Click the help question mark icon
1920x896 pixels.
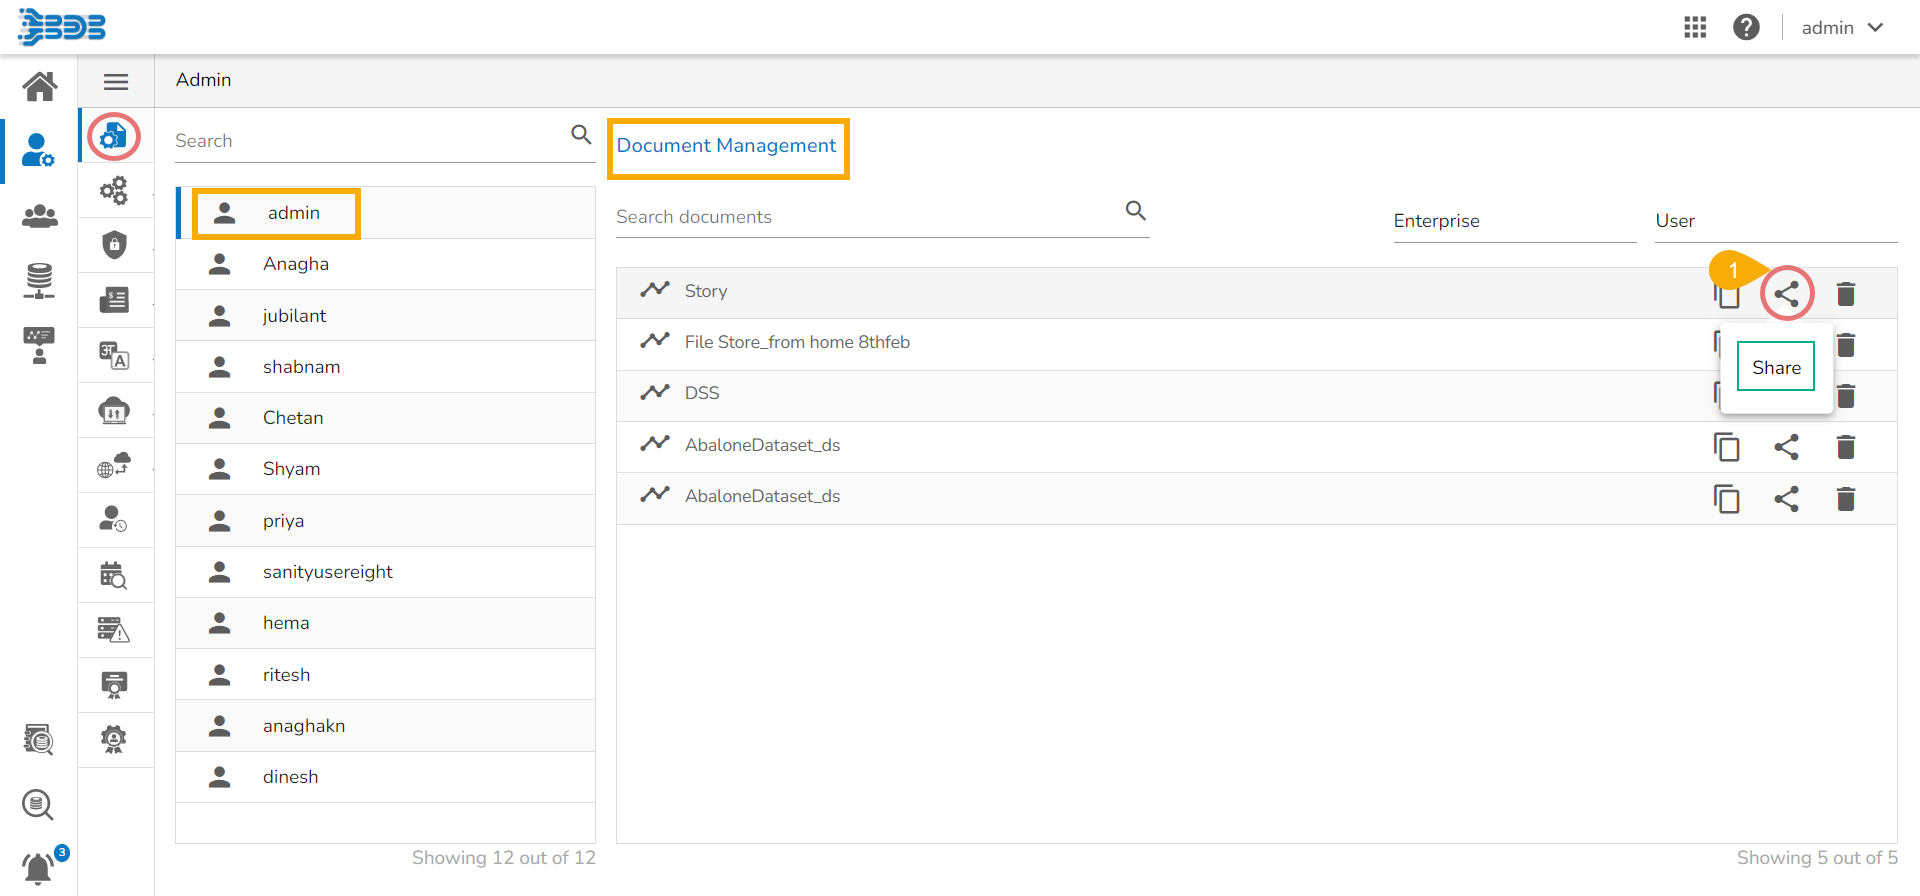1746,27
